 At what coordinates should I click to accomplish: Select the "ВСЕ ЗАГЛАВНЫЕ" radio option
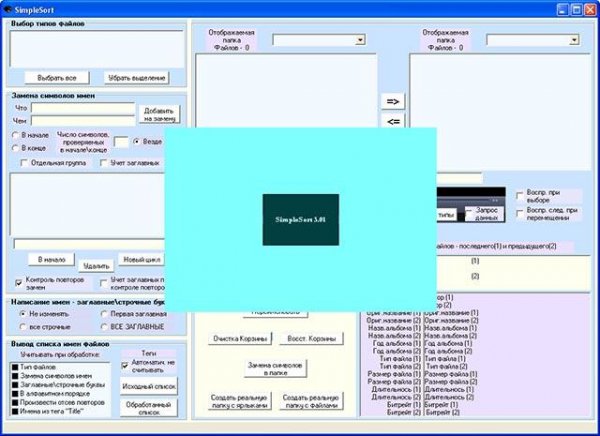tap(104, 327)
